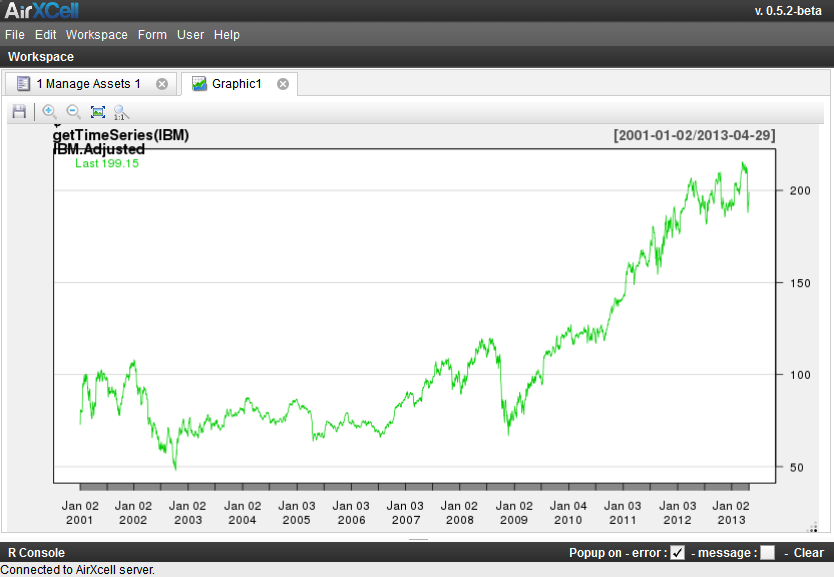This screenshot has height=577, width=834.
Task: Click the splitter handle above R Console
Action: pyautogui.click(x=418, y=539)
